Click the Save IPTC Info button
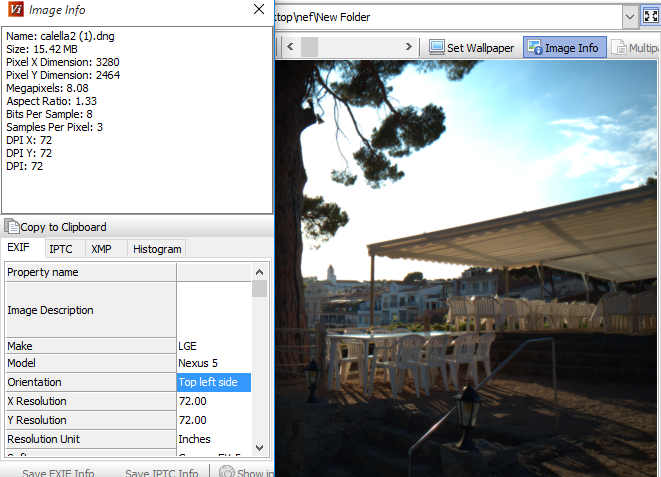This screenshot has width=661, height=477. [161, 473]
